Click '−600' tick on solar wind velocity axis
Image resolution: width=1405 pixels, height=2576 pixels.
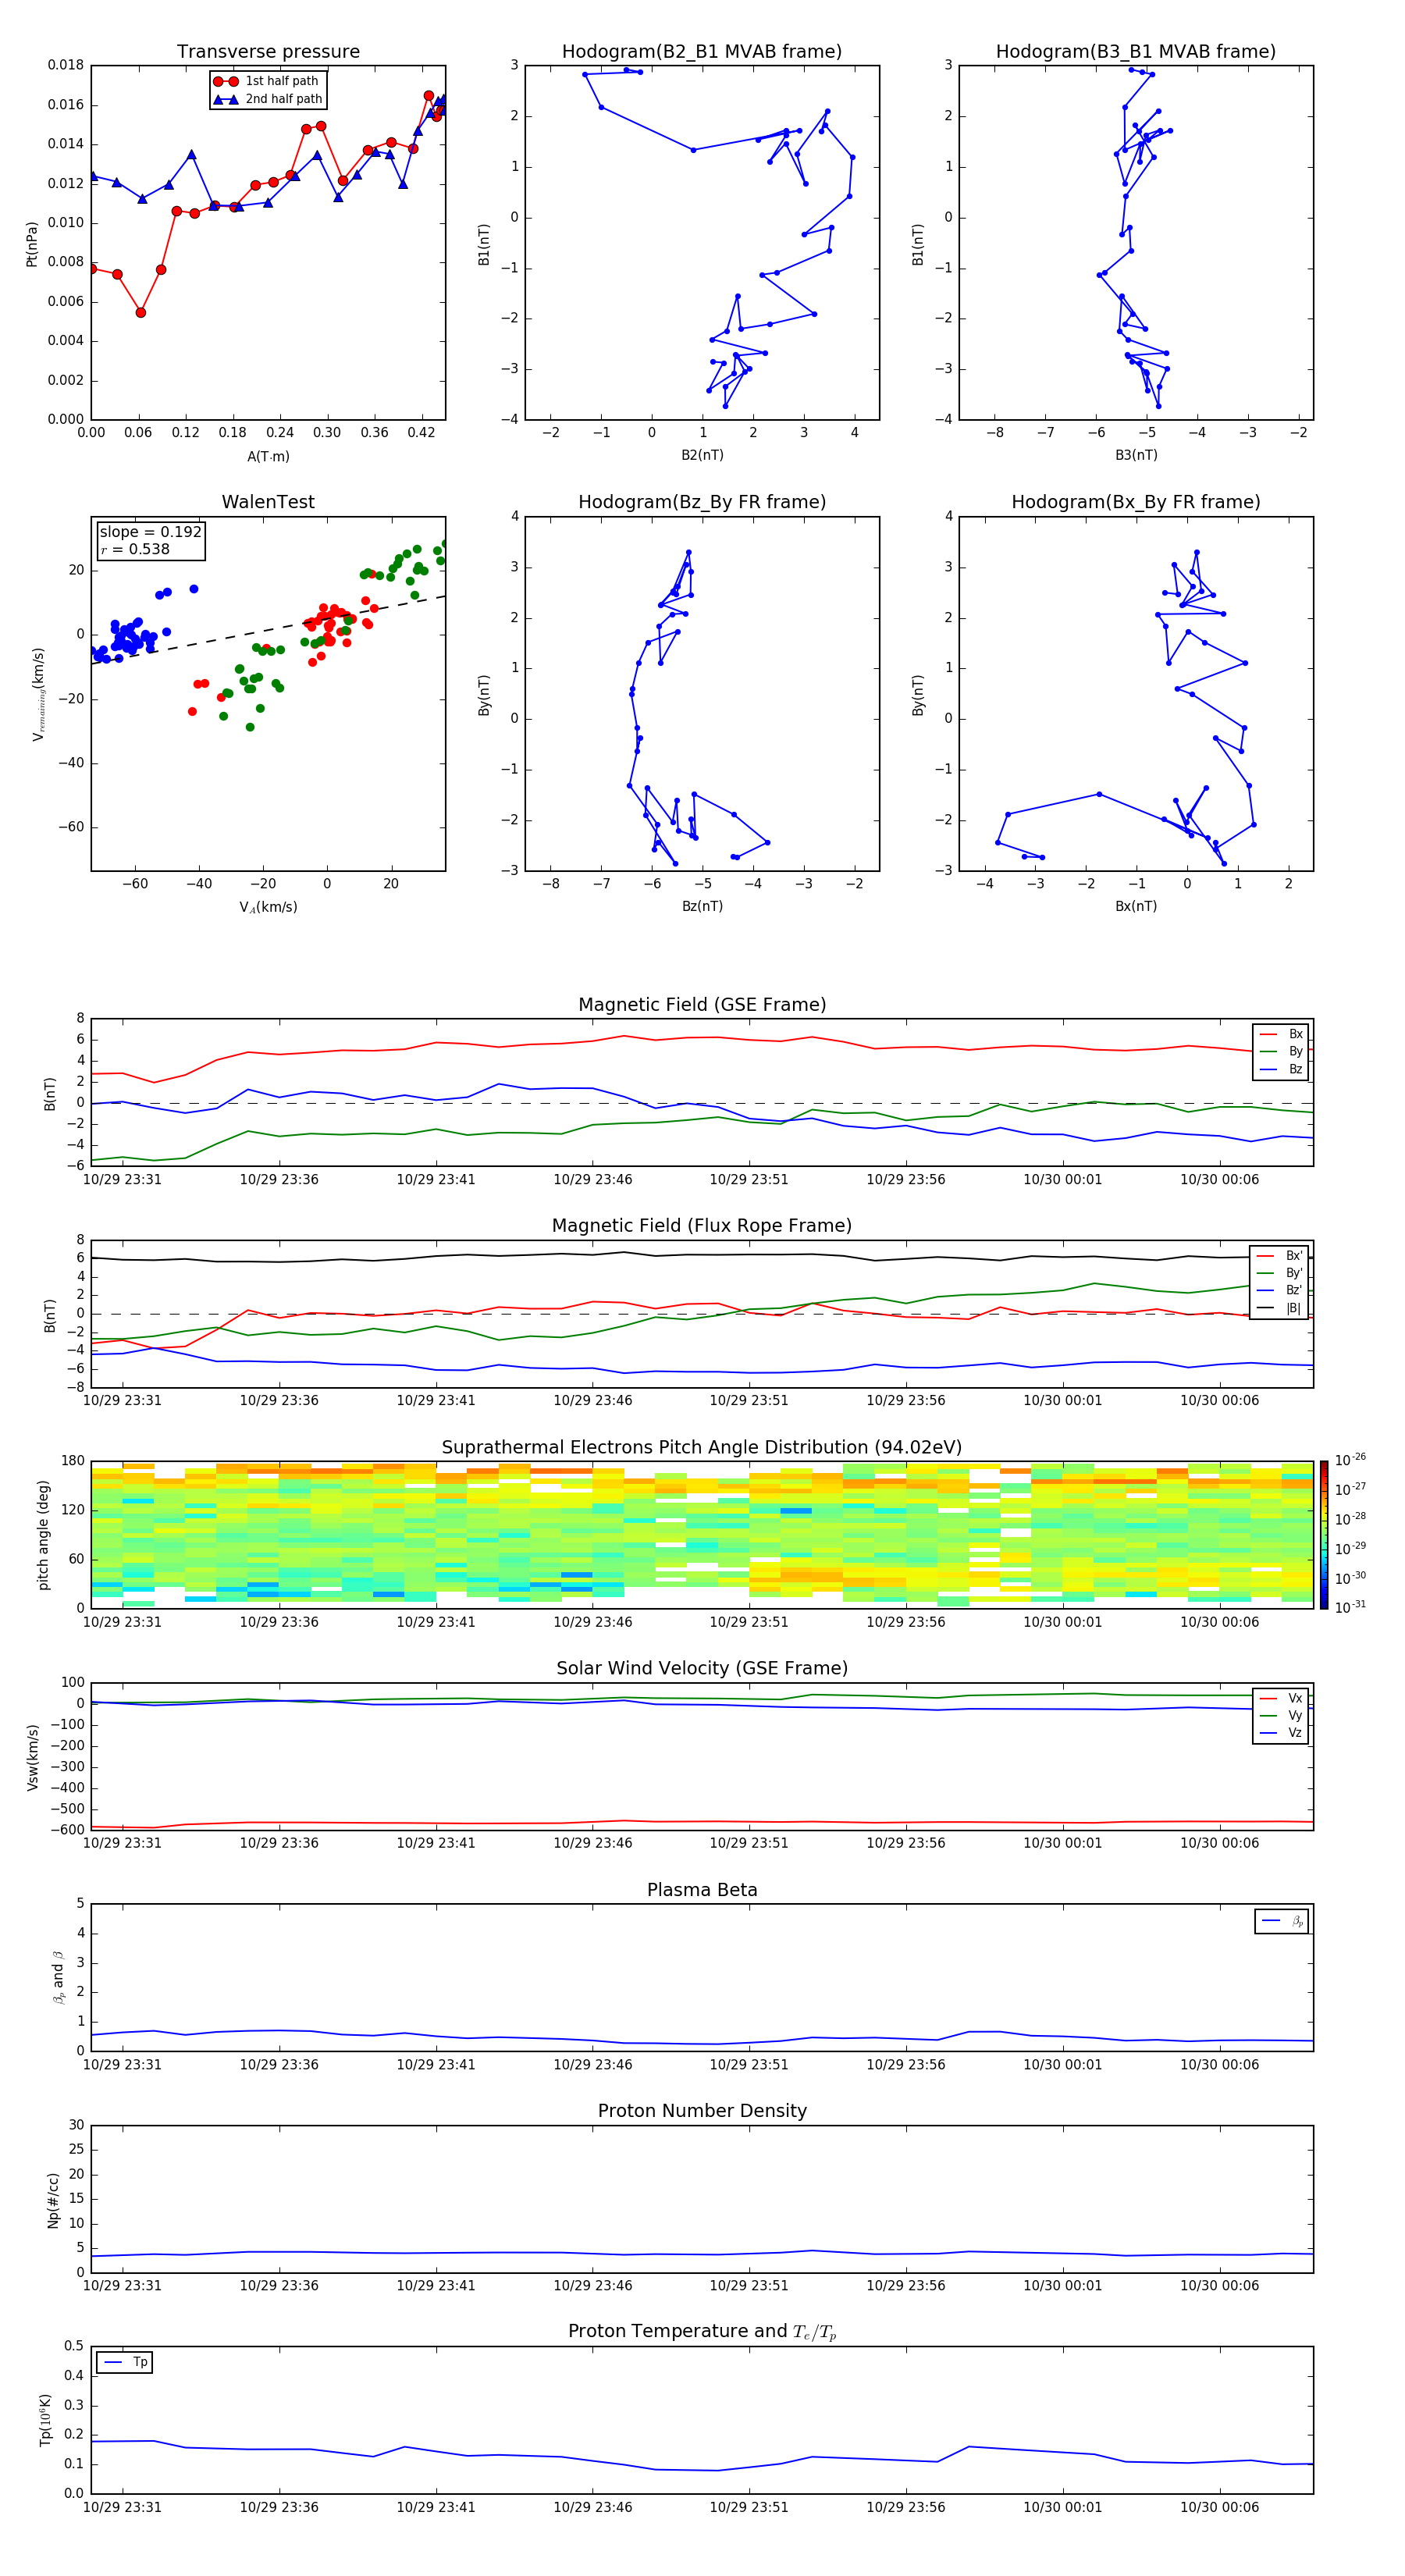tap(66, 1830)
